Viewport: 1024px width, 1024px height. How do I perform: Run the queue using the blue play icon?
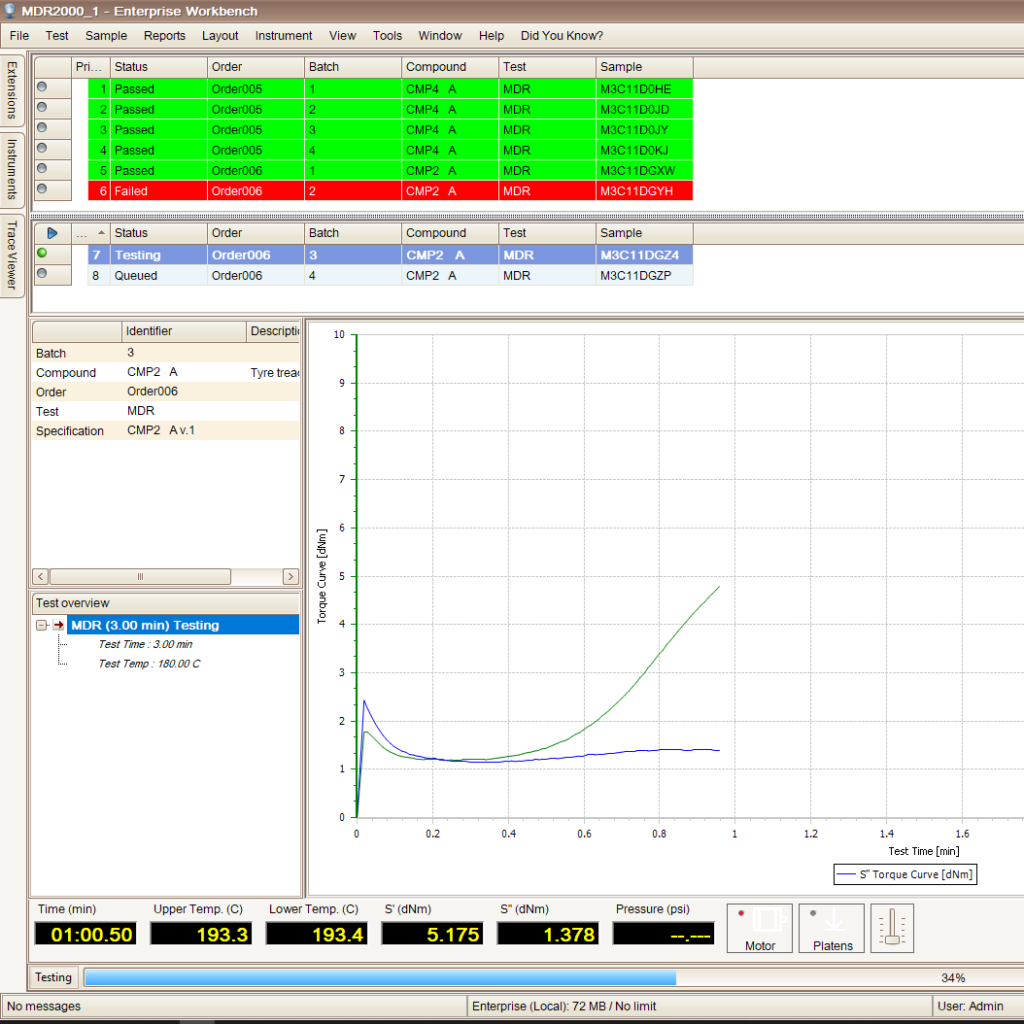click(52, 232)
